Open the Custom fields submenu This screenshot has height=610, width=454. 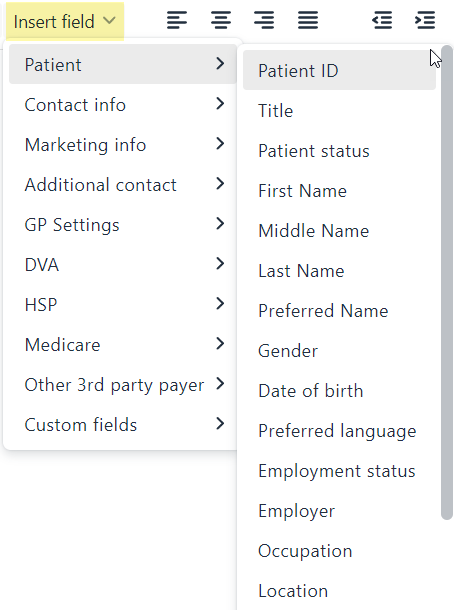[x=123, y=424]
